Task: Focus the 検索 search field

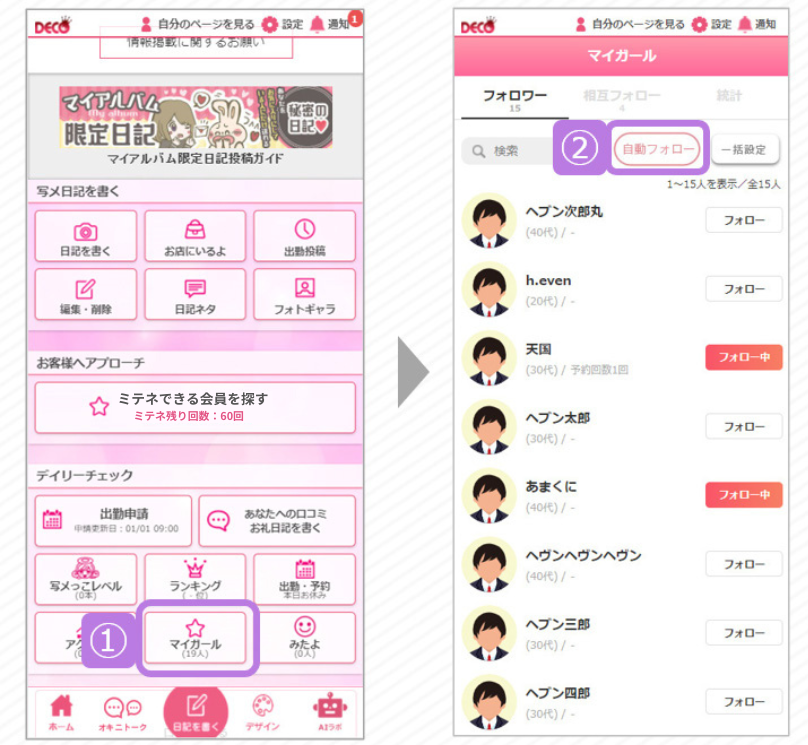Action: [508, 151]
